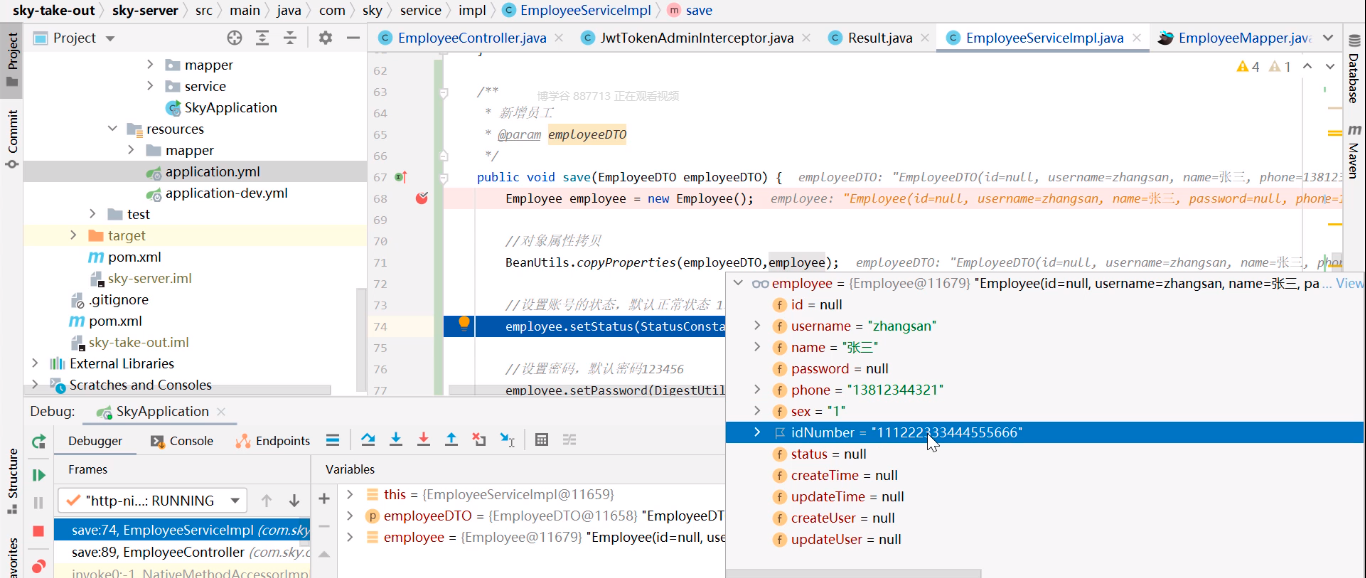Collapse the resources folder

pos(112,129)
